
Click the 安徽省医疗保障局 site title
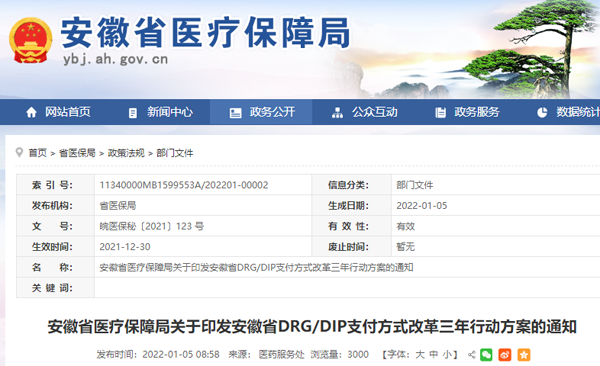coord(205,33)
